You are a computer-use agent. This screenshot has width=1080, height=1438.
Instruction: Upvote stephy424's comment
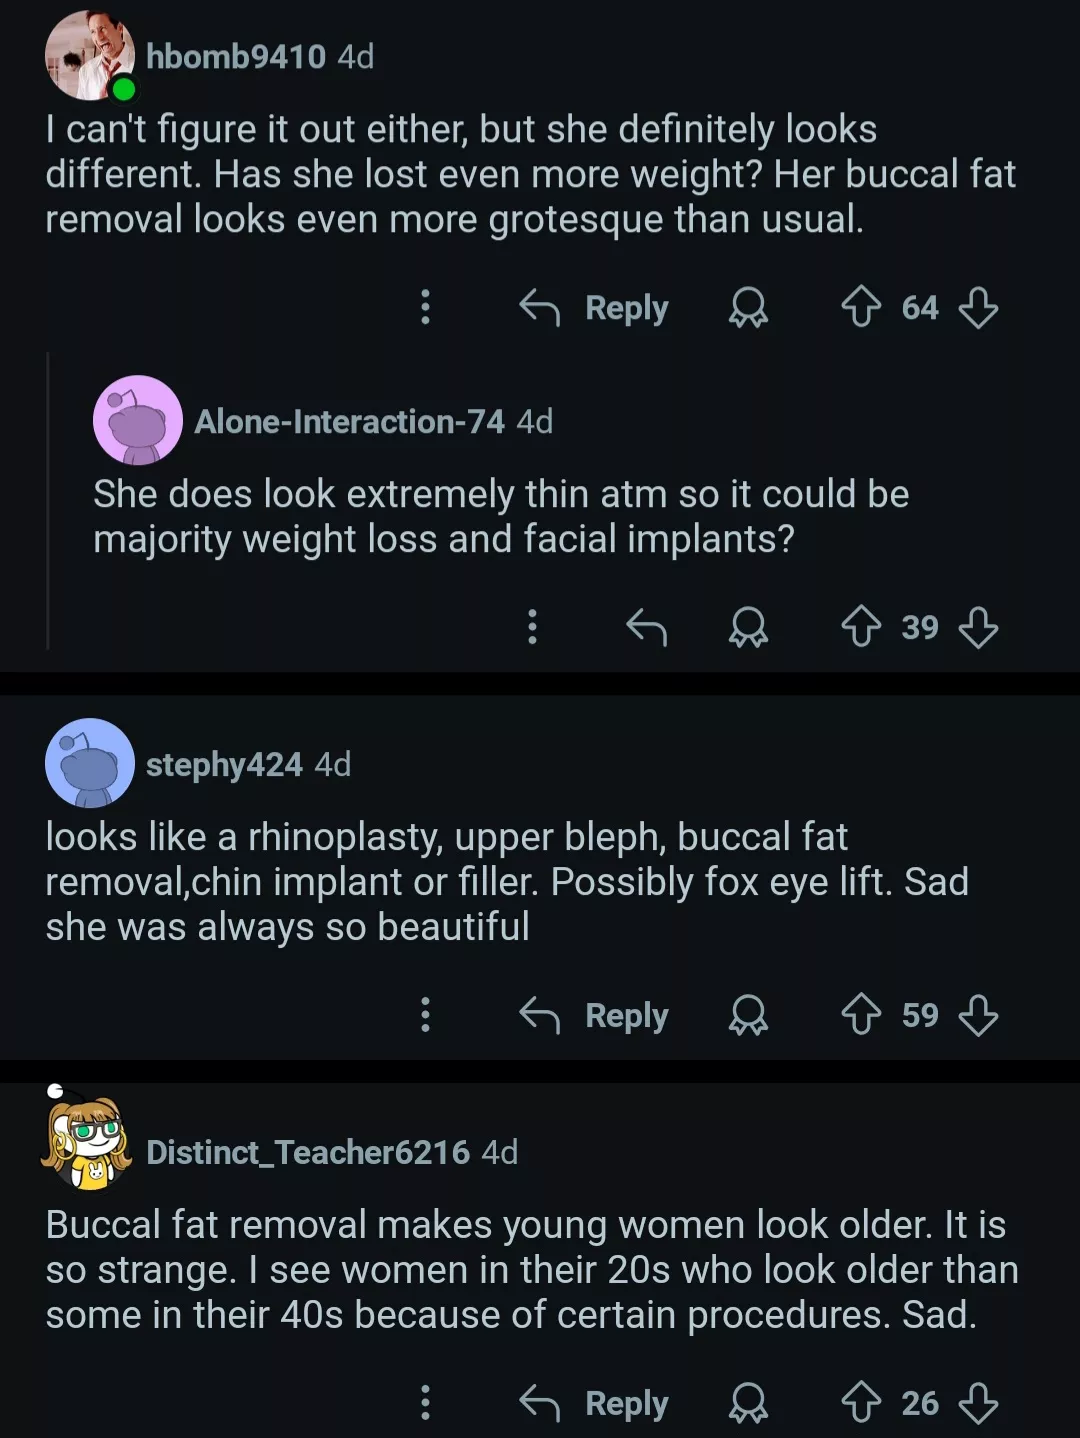[861, 1015]
